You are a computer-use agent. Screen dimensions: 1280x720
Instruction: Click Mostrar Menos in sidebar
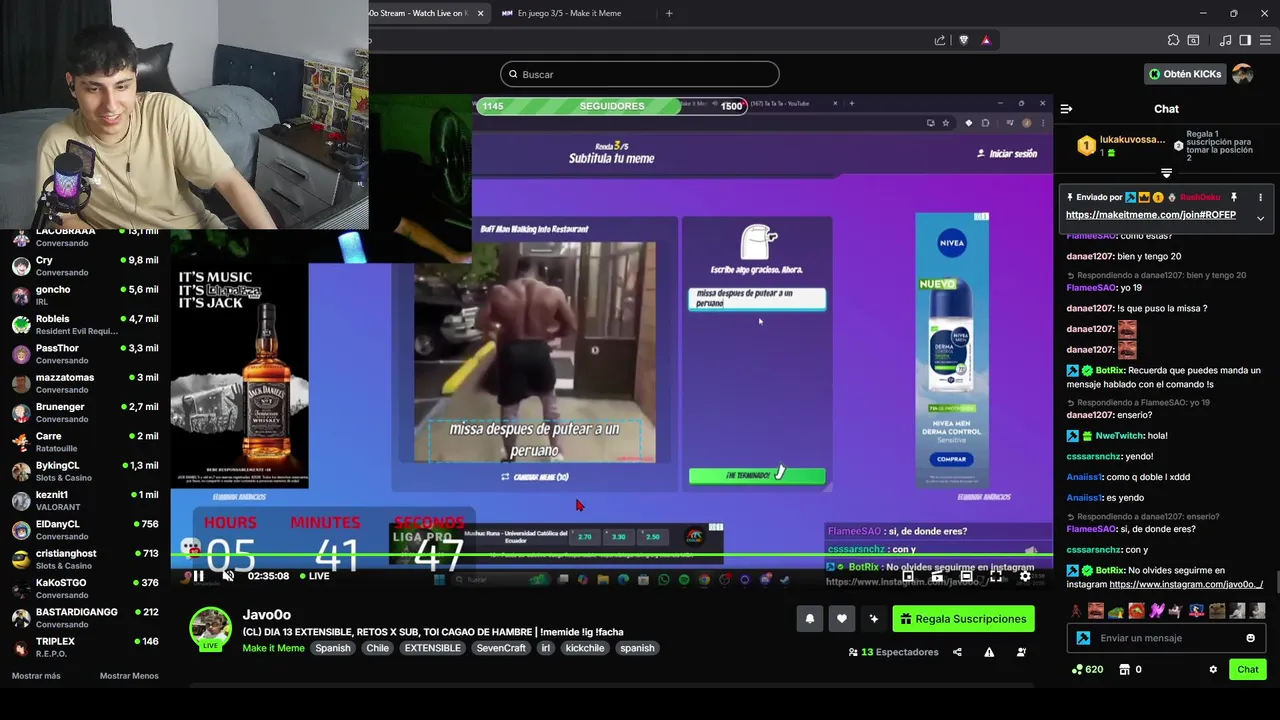129,676
